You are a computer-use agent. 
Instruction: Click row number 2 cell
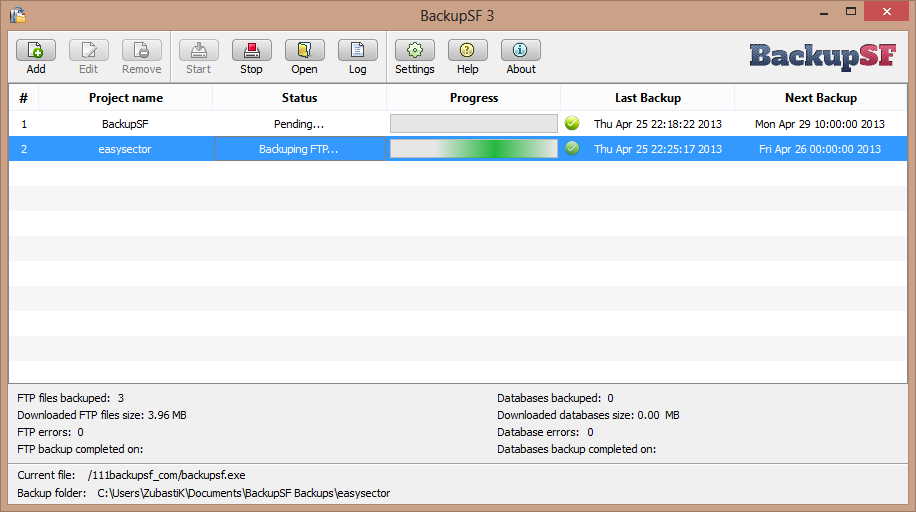tap(24, 149)
